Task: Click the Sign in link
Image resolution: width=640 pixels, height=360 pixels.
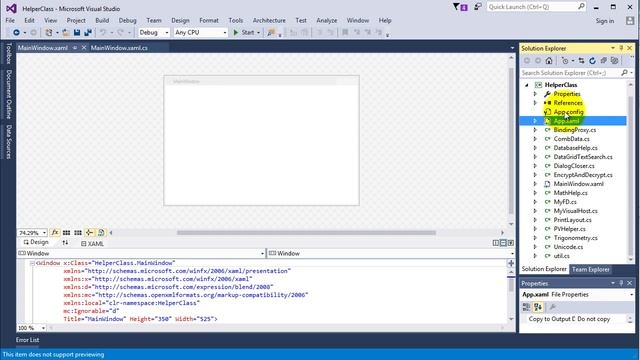Action: coord(604,21)
